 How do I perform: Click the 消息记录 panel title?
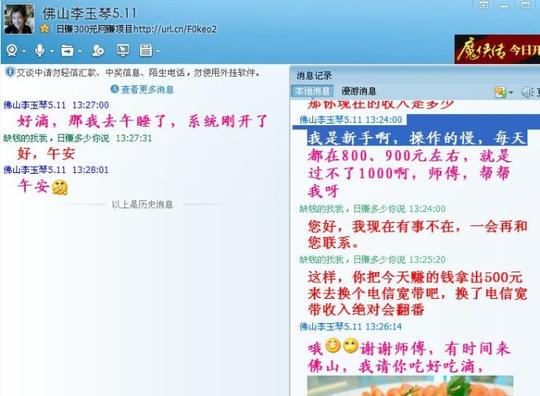click(x=314, y=75)
